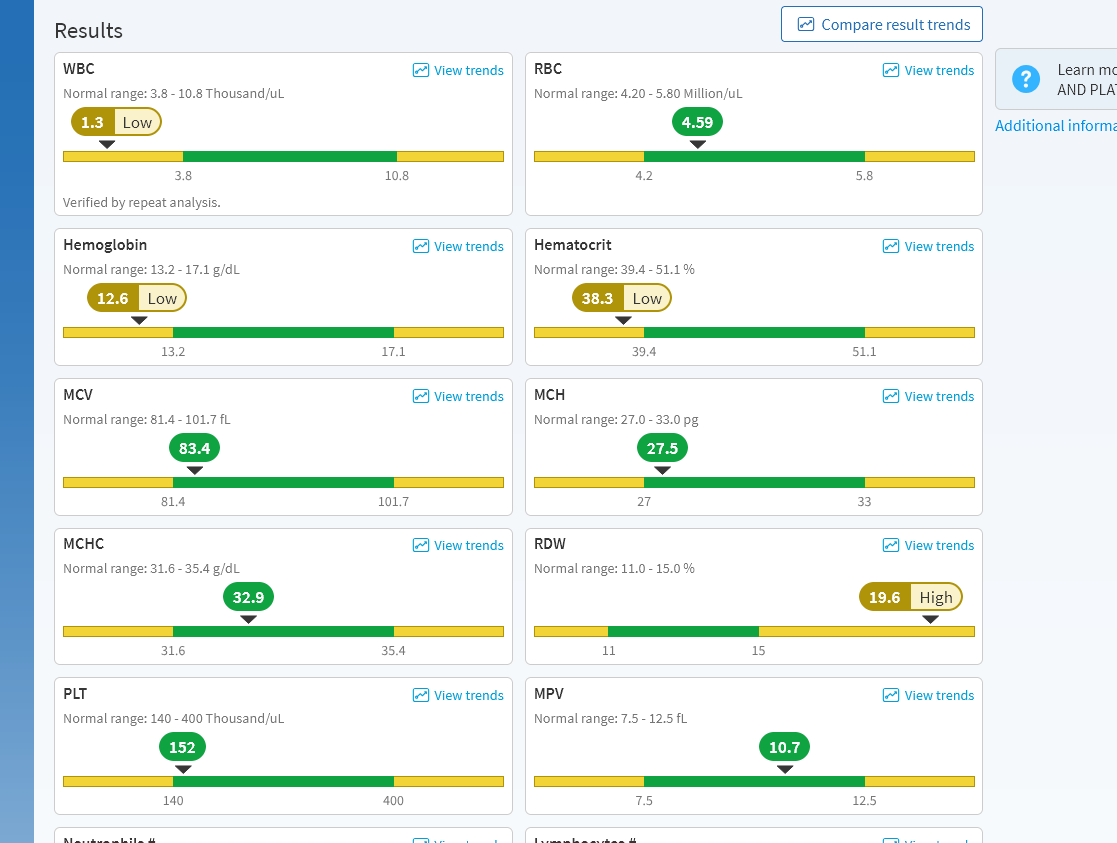Click the chart icon in Compare result trends
Screen dimensions: 1117x843
click(806, 24)
